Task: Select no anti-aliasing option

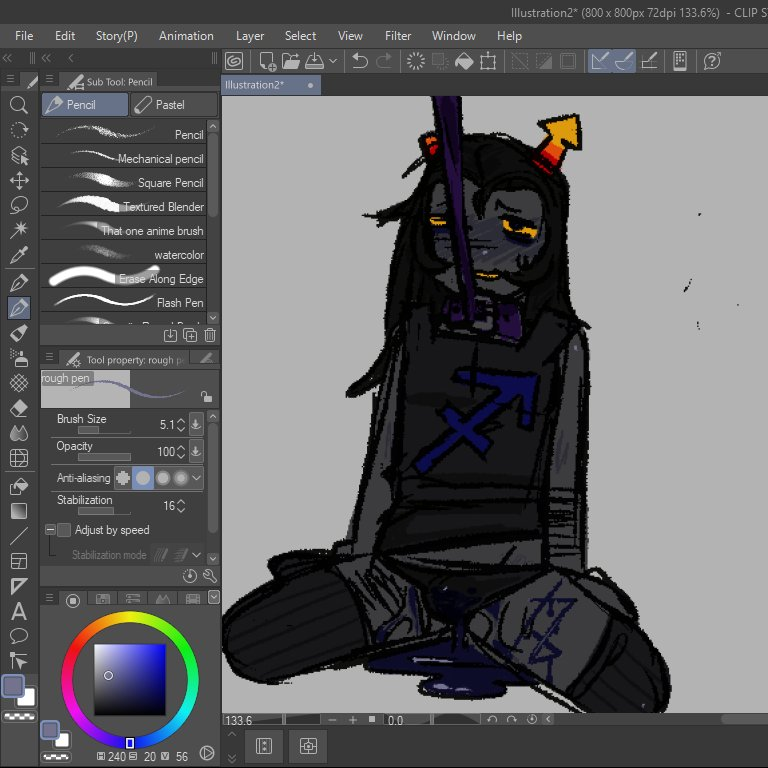Action: pyautogui.click(x=123, y=478)
